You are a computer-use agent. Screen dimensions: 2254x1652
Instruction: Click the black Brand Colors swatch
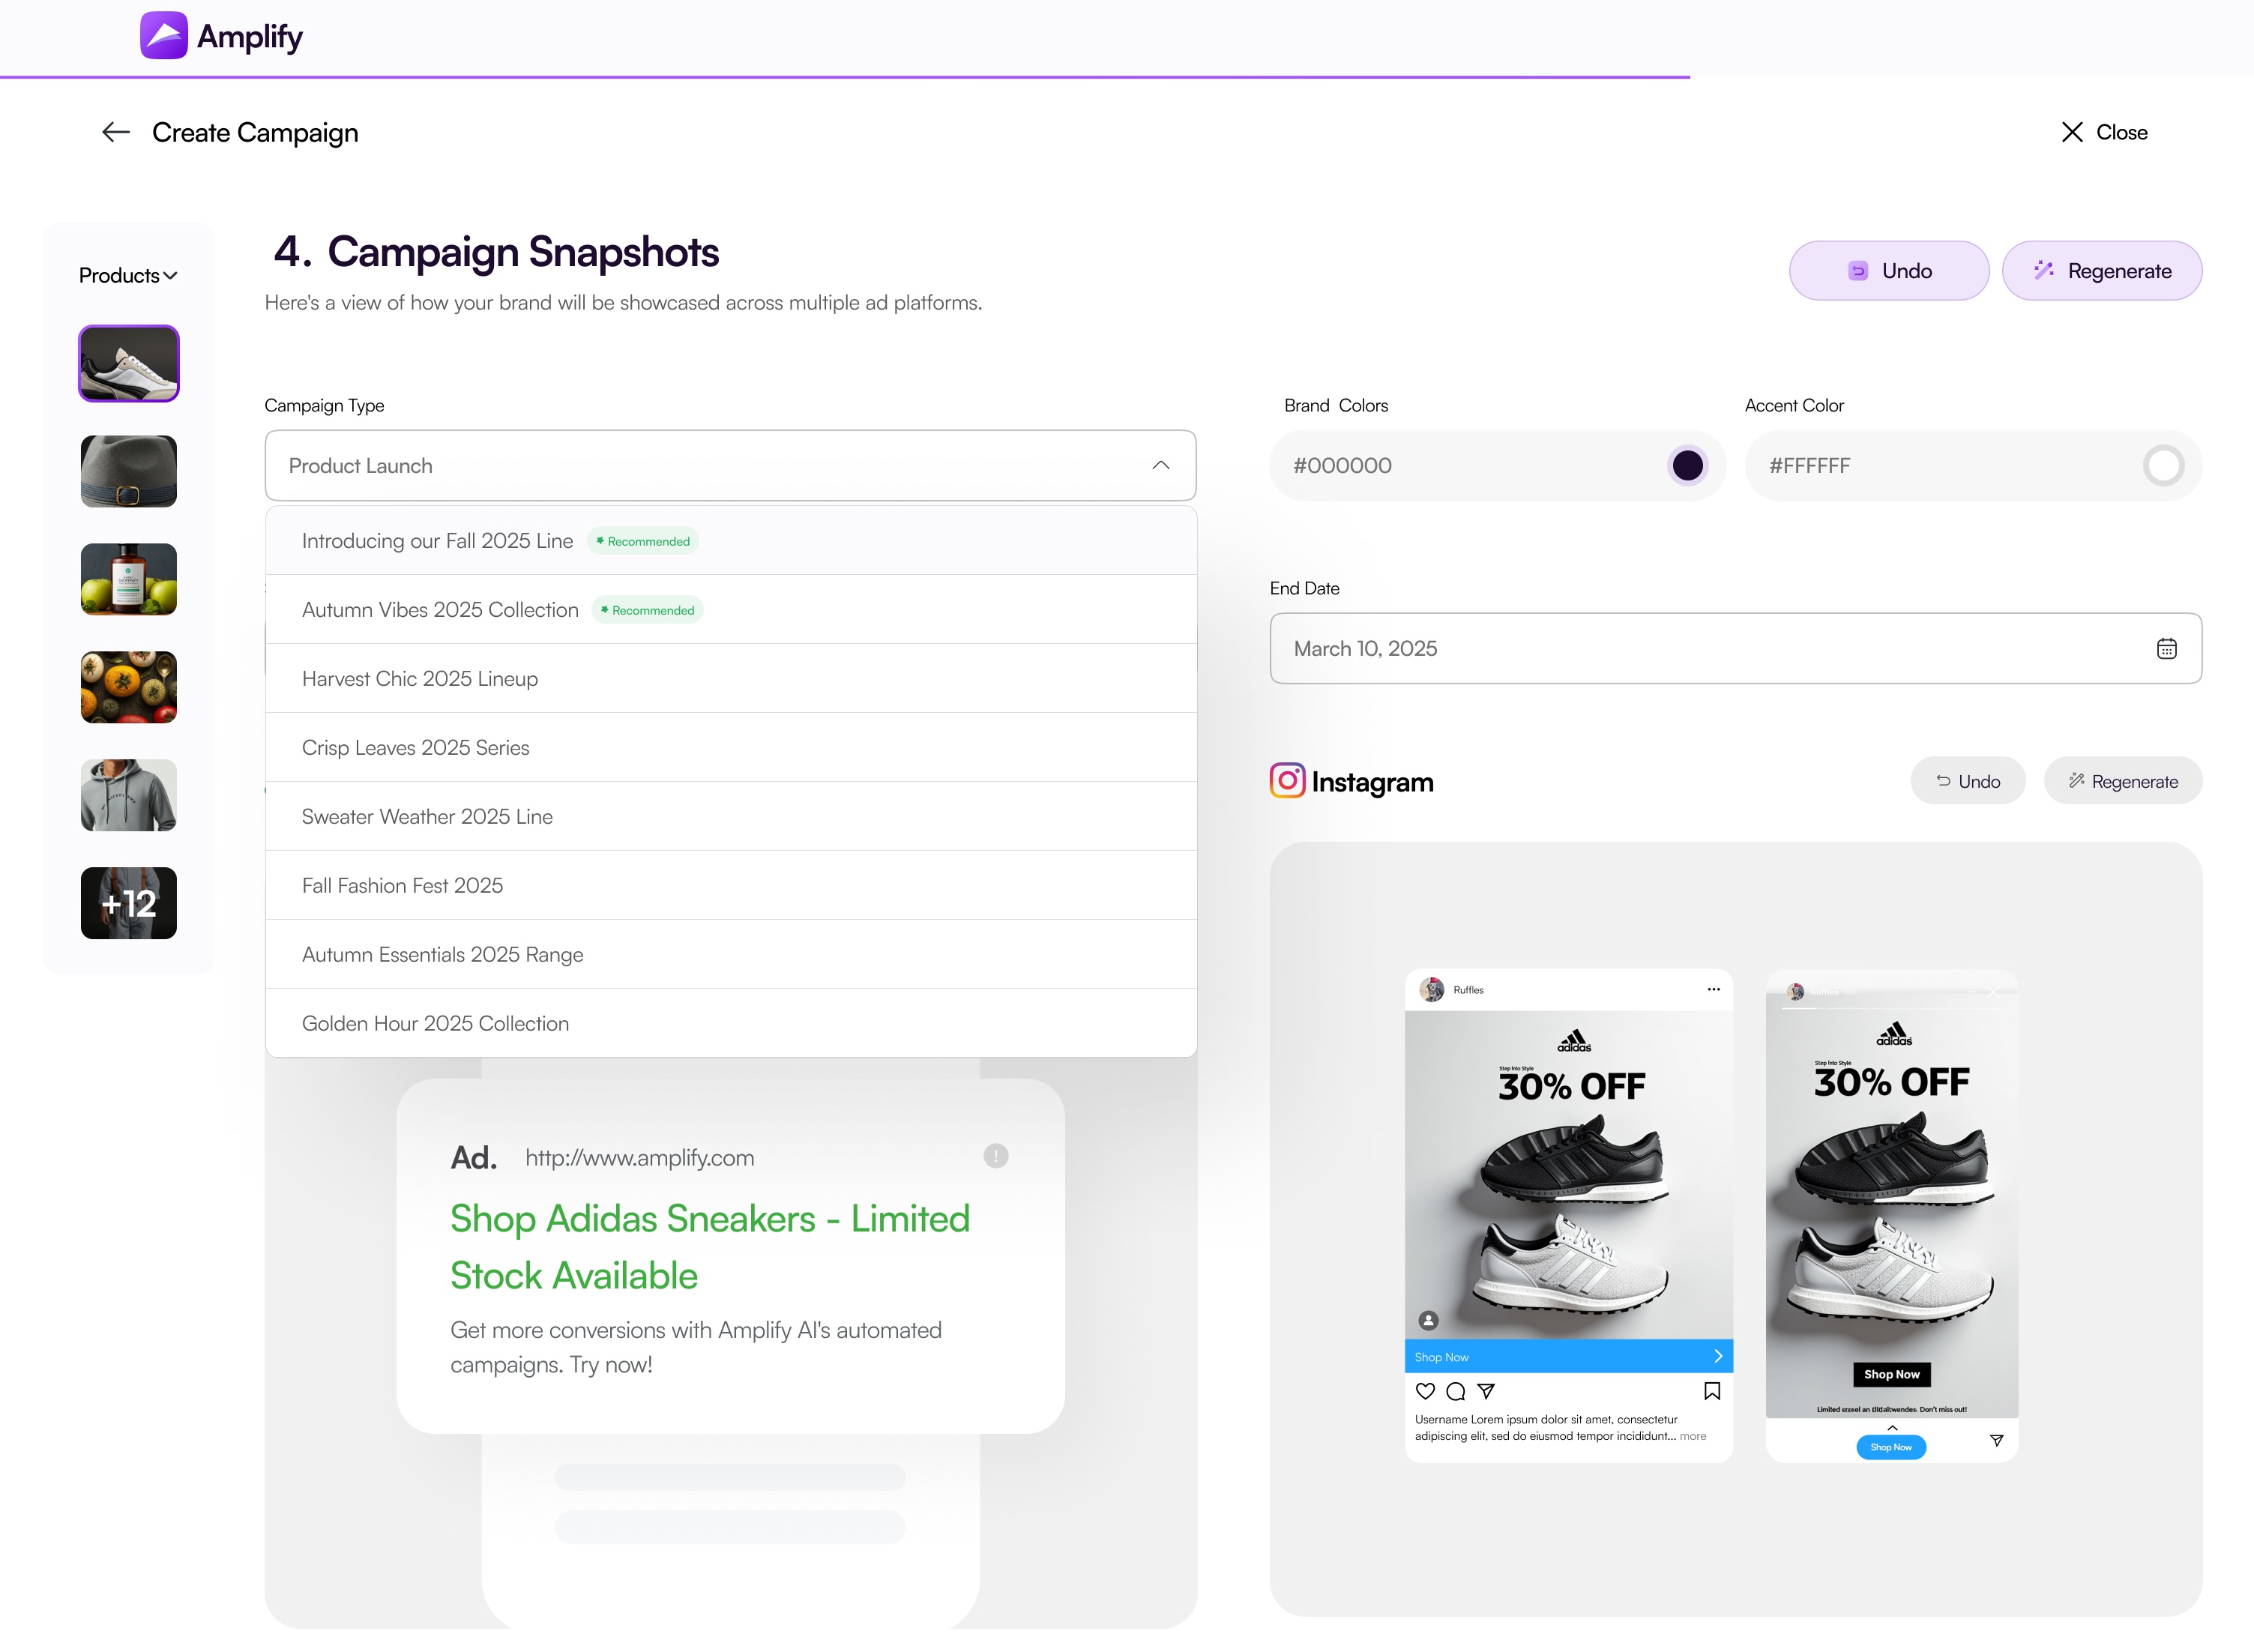coord(1688,465)
